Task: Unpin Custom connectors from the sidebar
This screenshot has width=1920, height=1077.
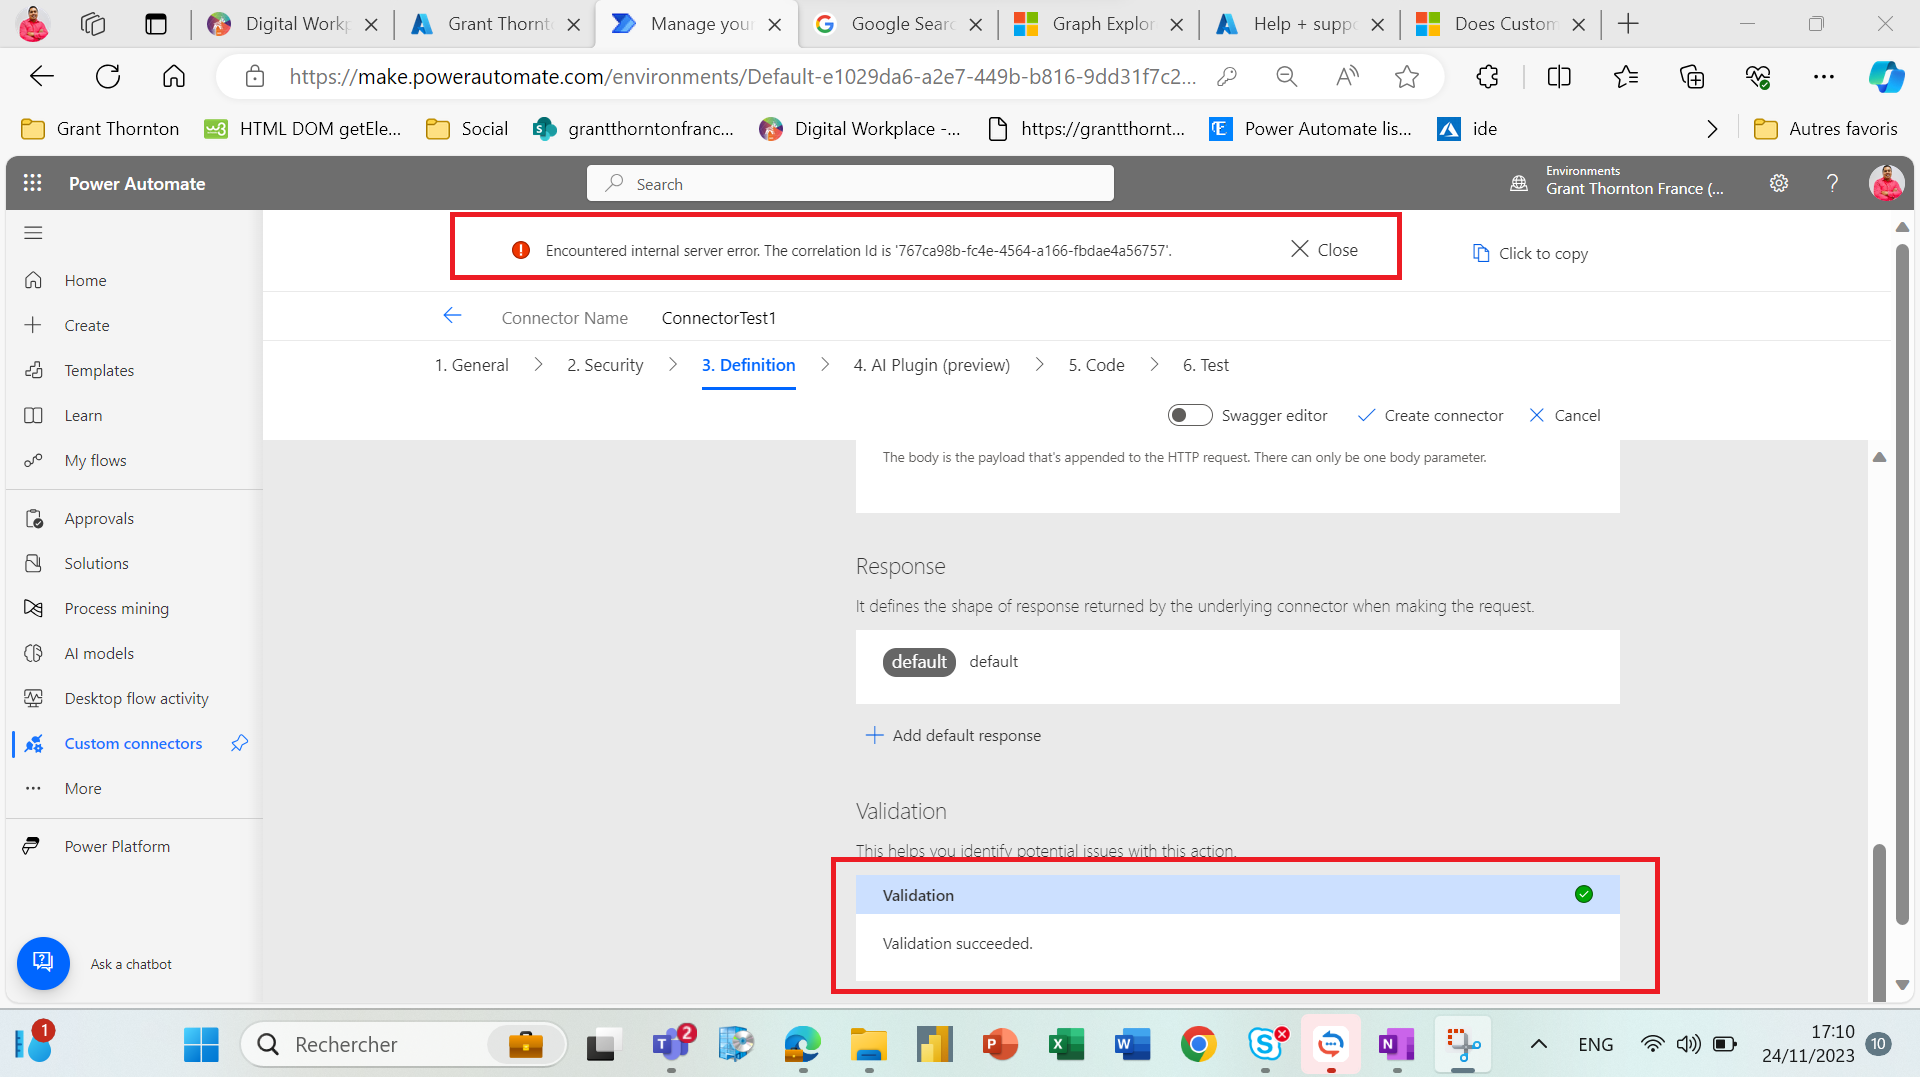Action: 239,743
